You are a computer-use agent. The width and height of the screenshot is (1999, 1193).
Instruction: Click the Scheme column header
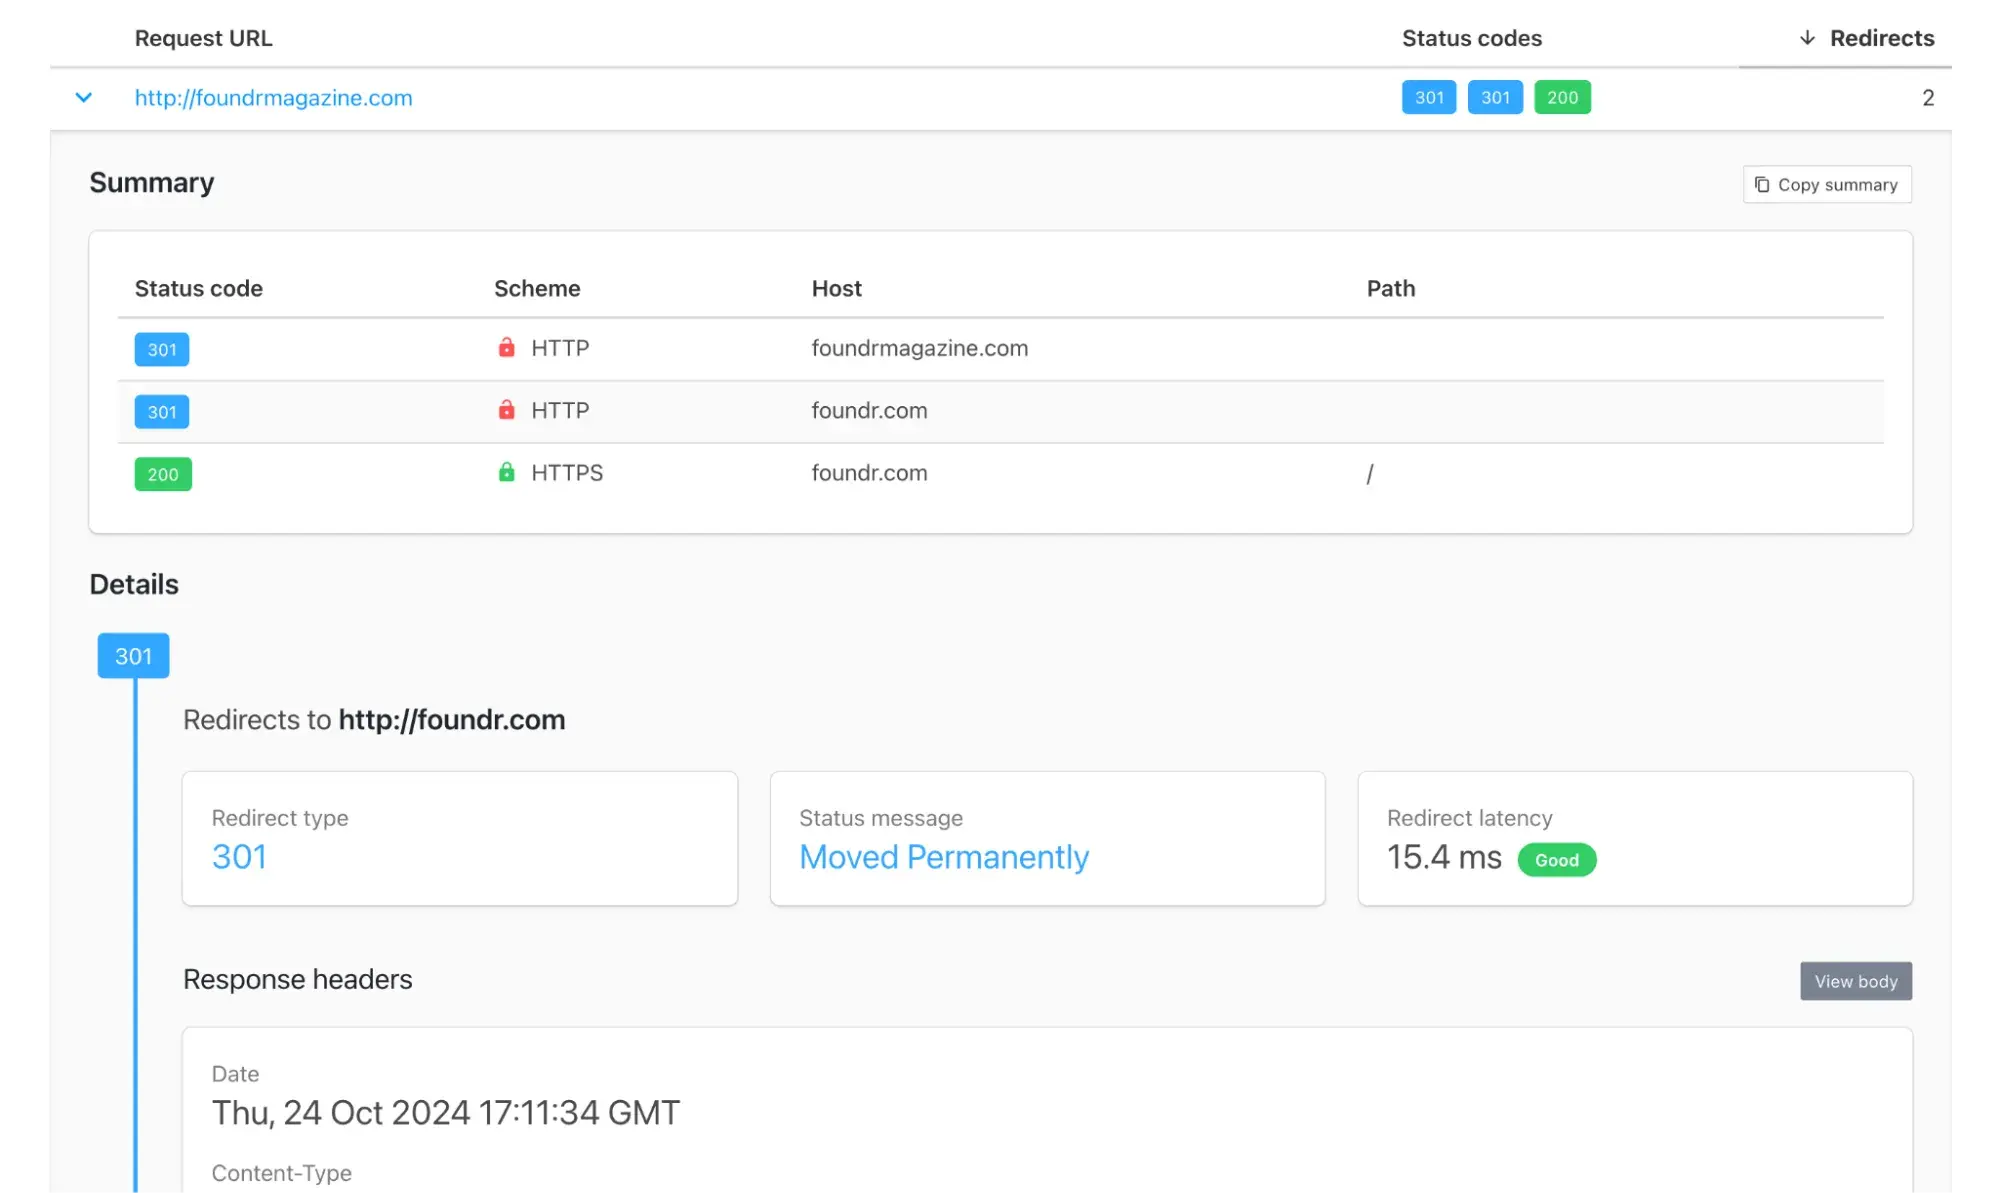[537, 289]
